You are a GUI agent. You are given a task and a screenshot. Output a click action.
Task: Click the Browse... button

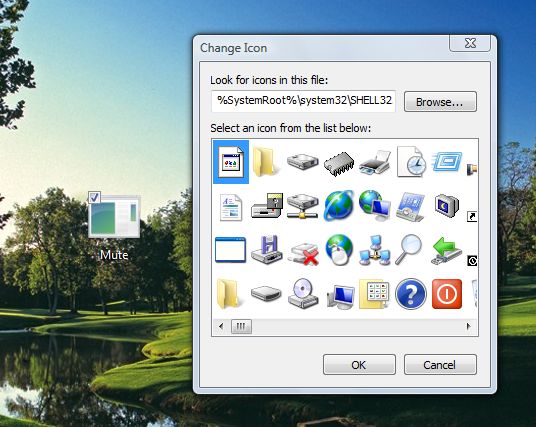[440, 102]
